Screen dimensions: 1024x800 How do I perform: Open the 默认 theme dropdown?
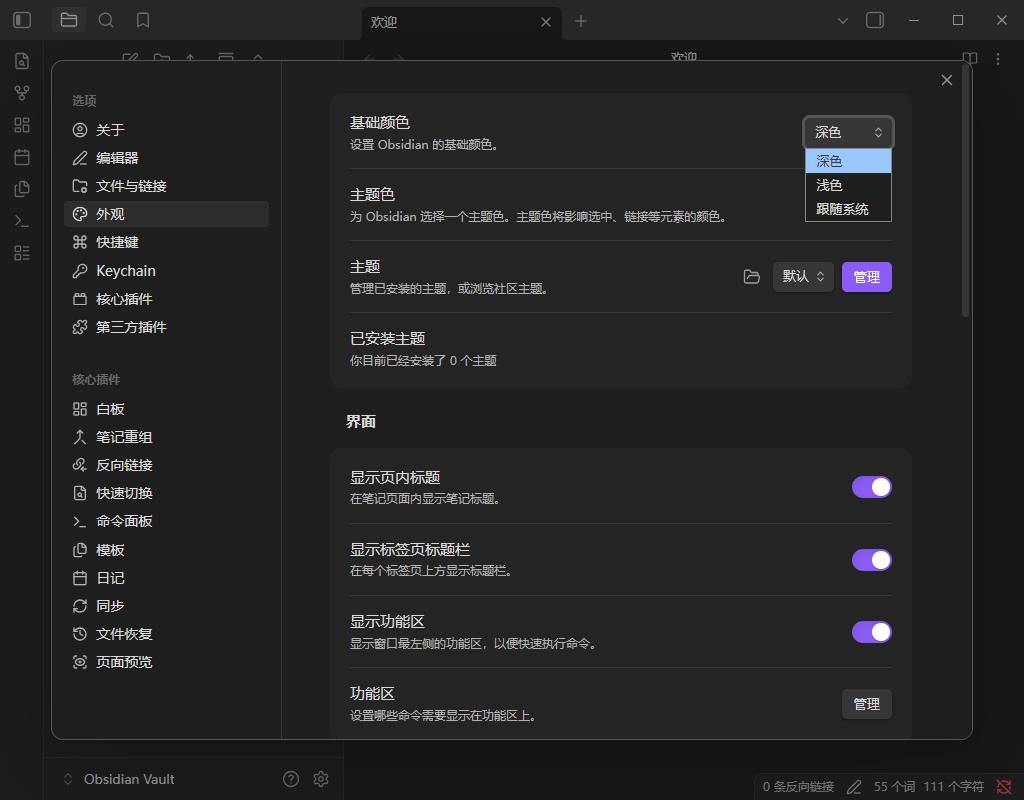click(803, 277)
